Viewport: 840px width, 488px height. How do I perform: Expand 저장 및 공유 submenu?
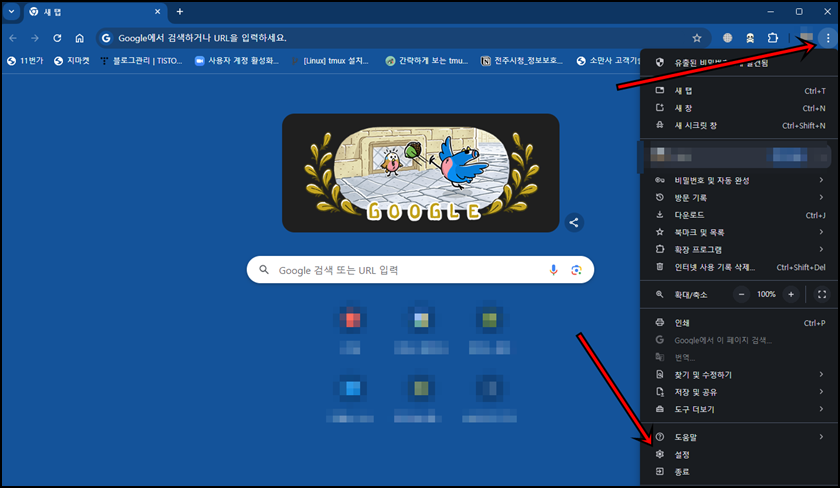(x=740, y=392)
